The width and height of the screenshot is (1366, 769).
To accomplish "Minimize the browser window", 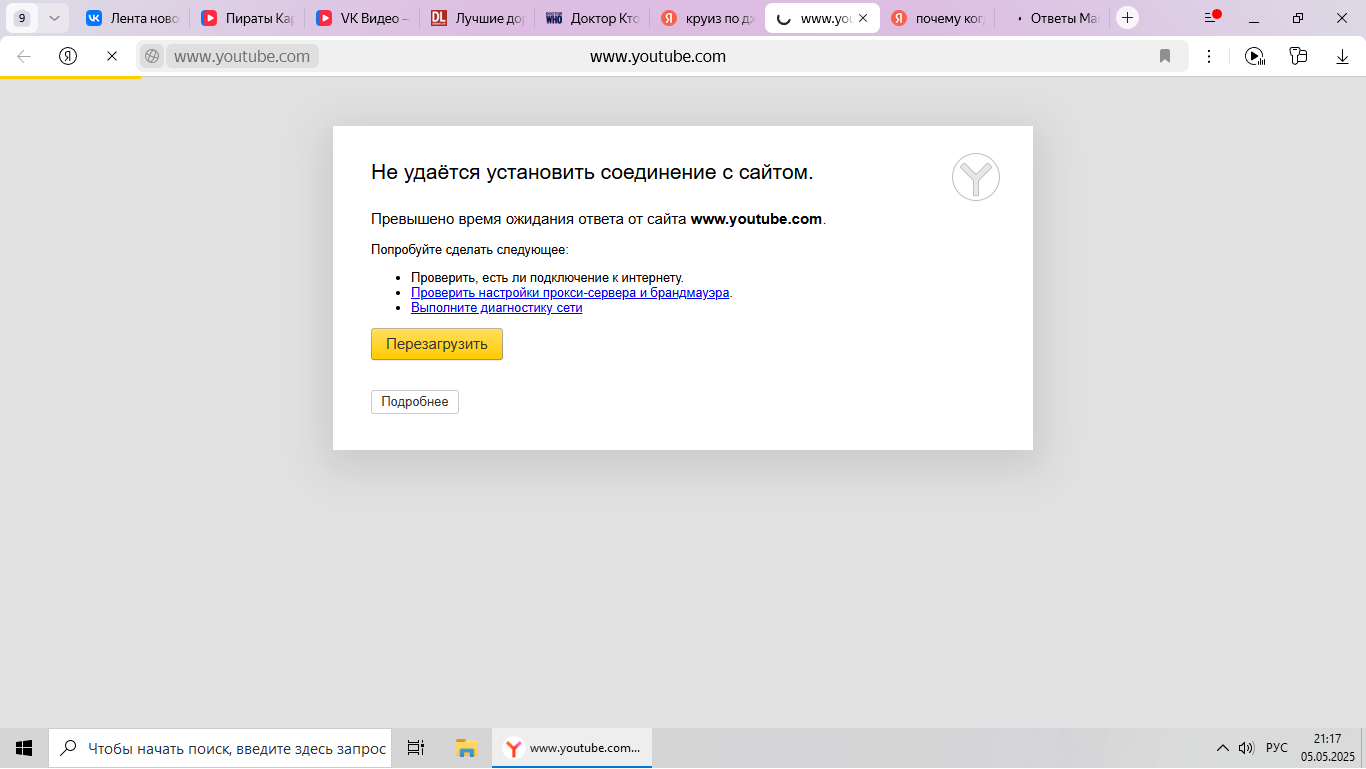I will coord(1254,18).
